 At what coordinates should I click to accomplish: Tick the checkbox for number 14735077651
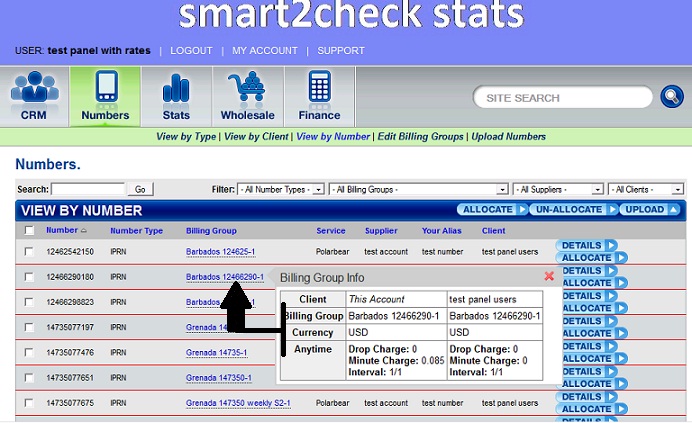coord(29,378)
